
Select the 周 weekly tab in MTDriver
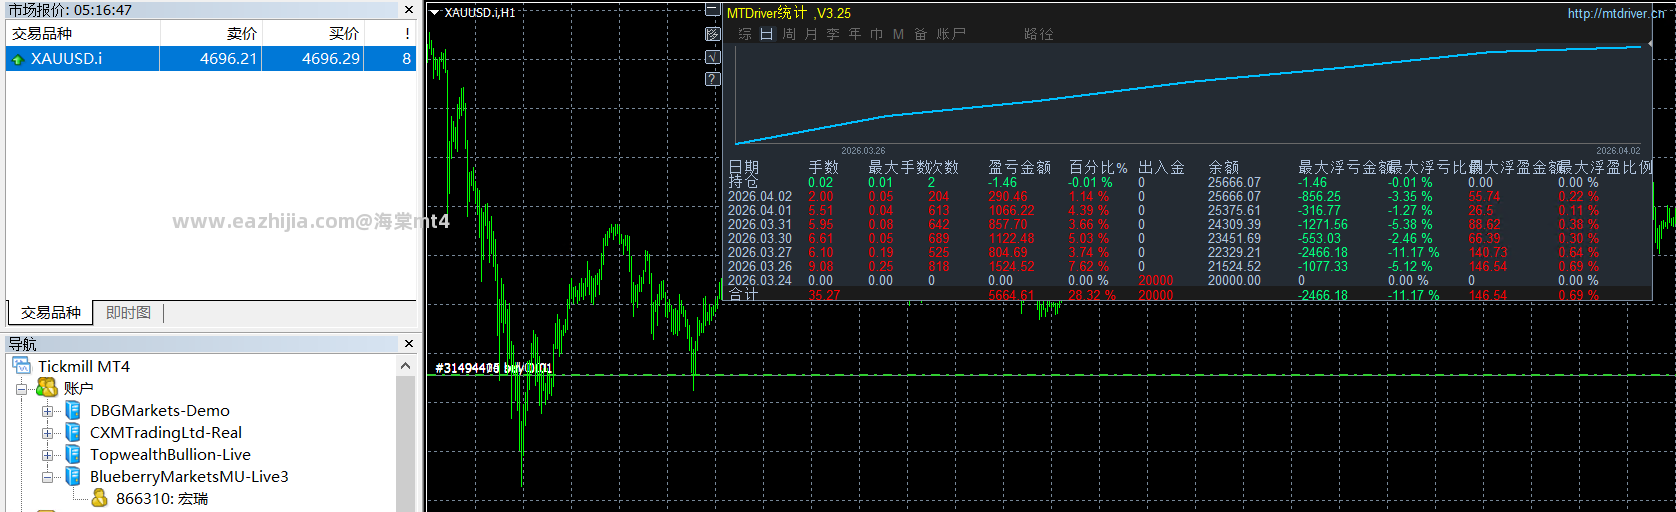(789, 34)
